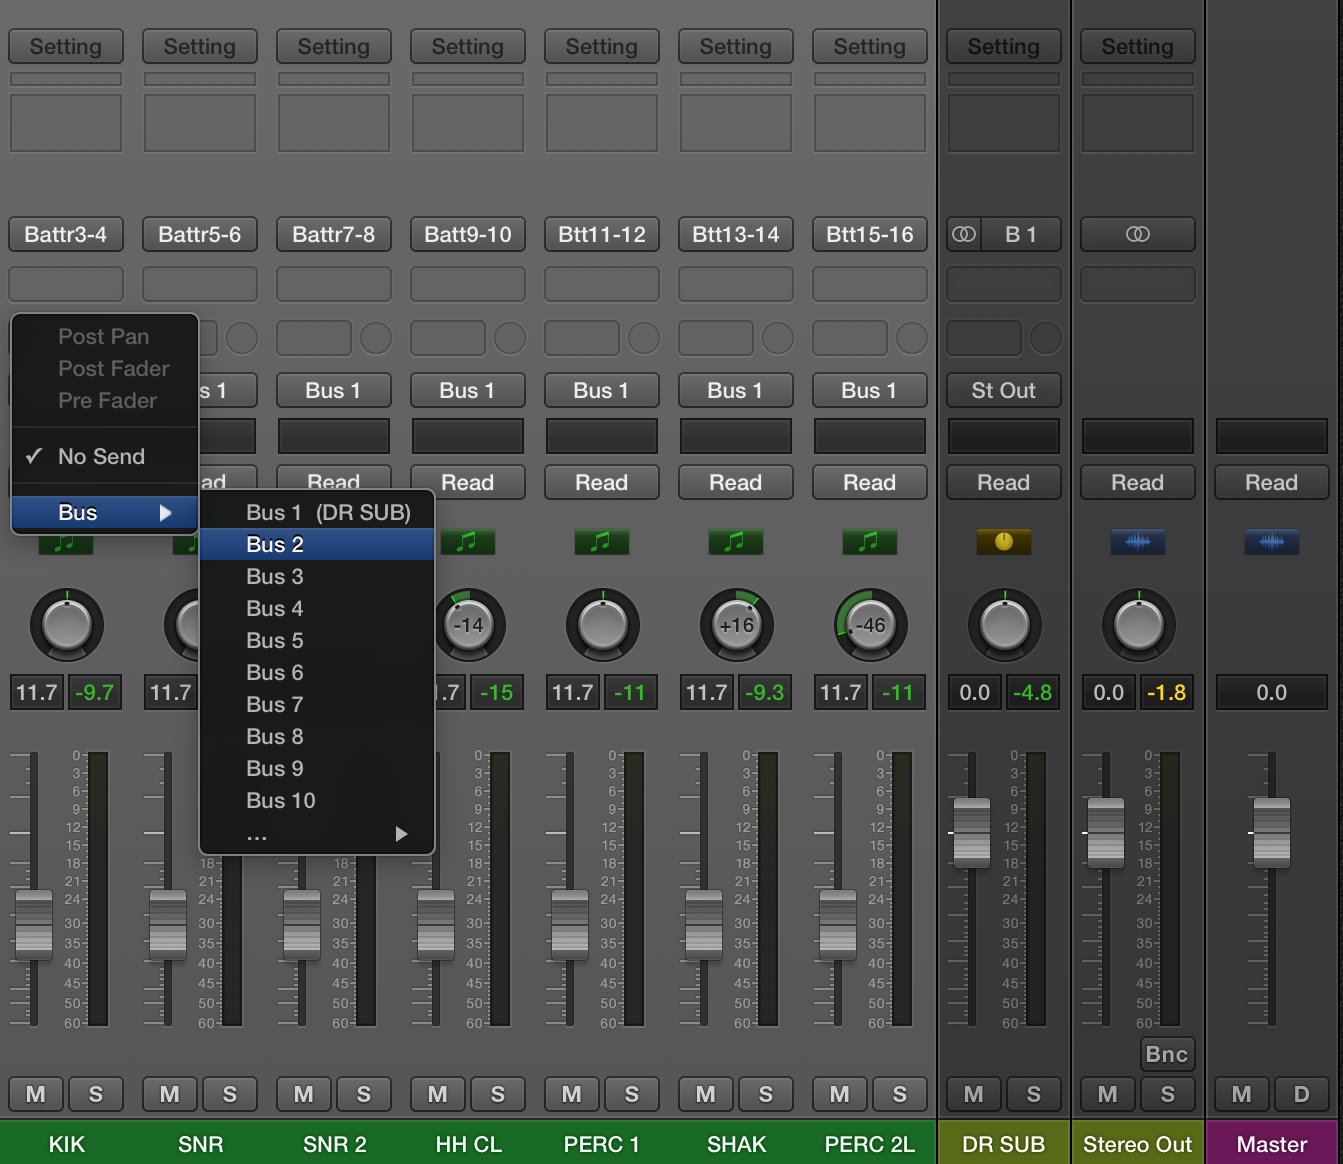Mute the Stereo Out channel
The image size is (1343, 1164).
click(x=1107, y=1094)
